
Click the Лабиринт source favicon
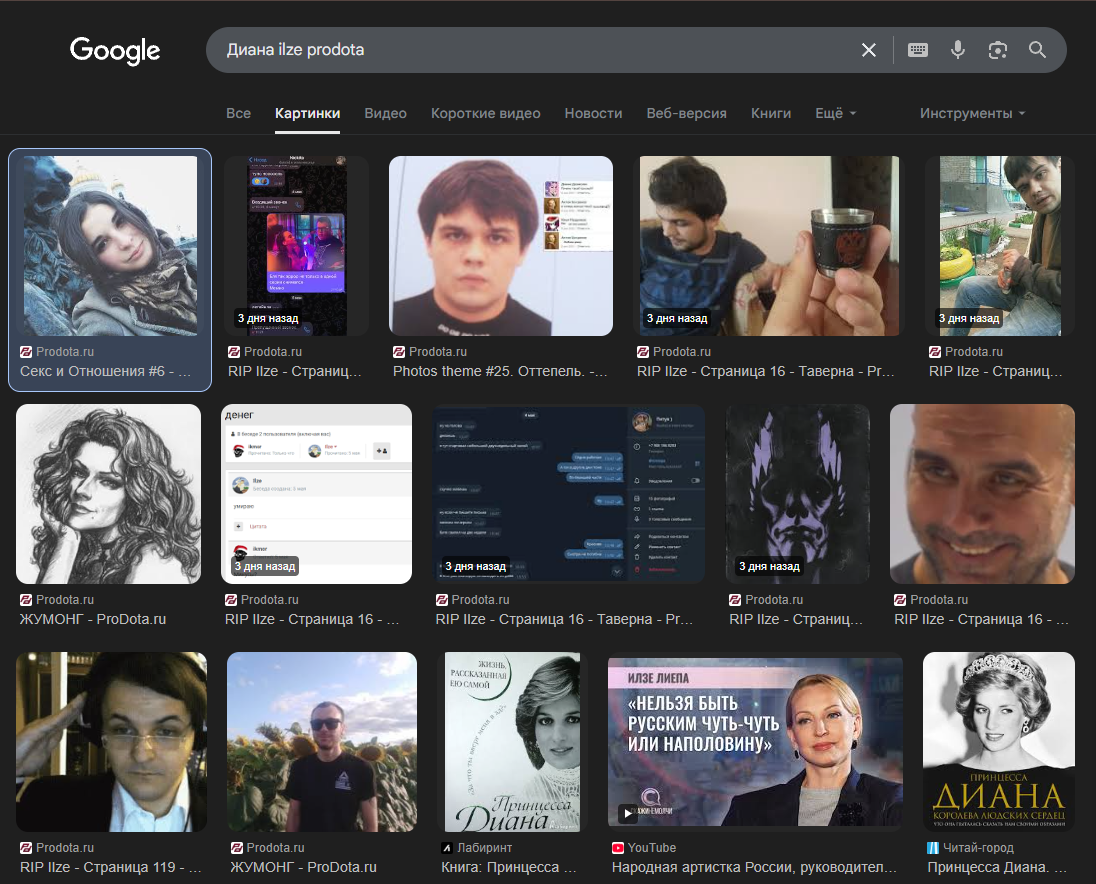click(446, 847)
